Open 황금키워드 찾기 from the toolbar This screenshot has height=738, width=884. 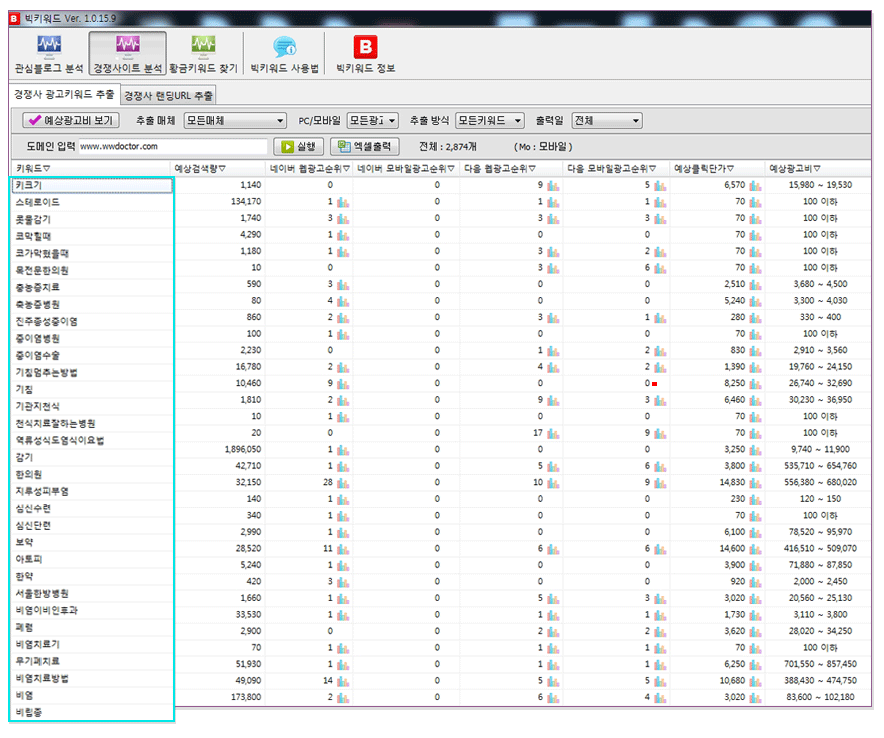coord(204,54)
